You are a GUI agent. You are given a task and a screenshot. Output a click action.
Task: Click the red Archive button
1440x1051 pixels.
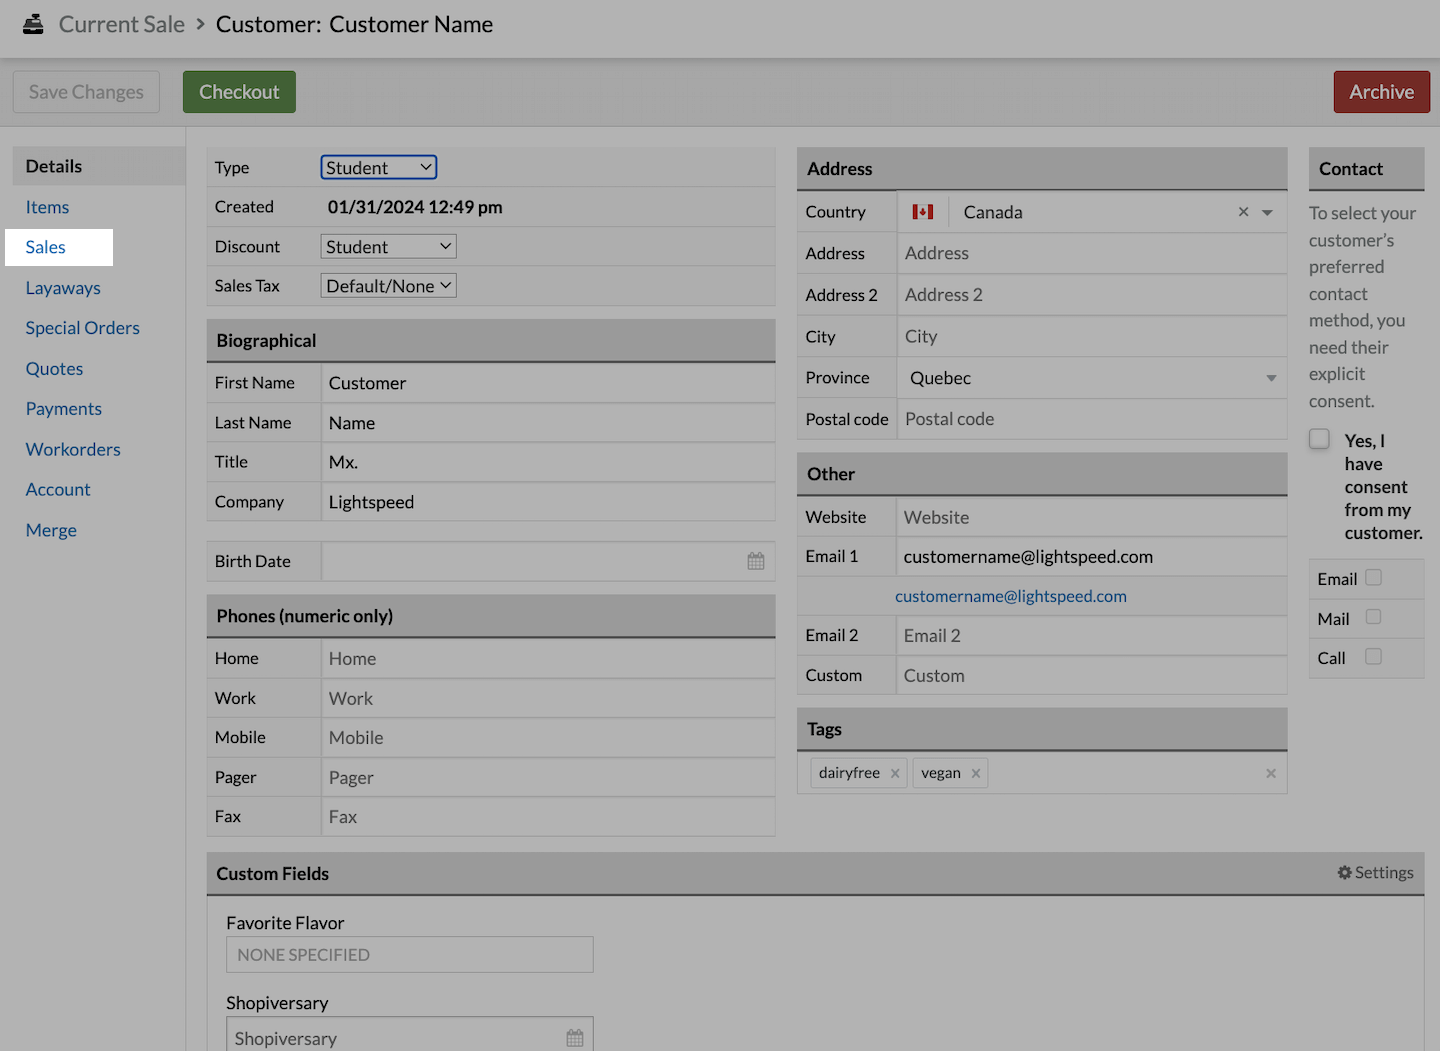click(x=1381, y=92)
